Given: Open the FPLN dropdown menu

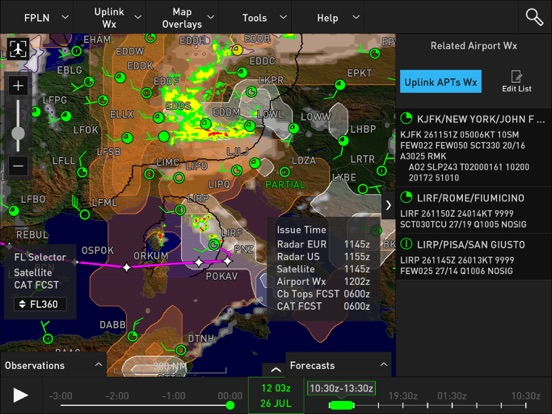Looking at the screenshot, I should pyautogui.click(x=46, y=18).
